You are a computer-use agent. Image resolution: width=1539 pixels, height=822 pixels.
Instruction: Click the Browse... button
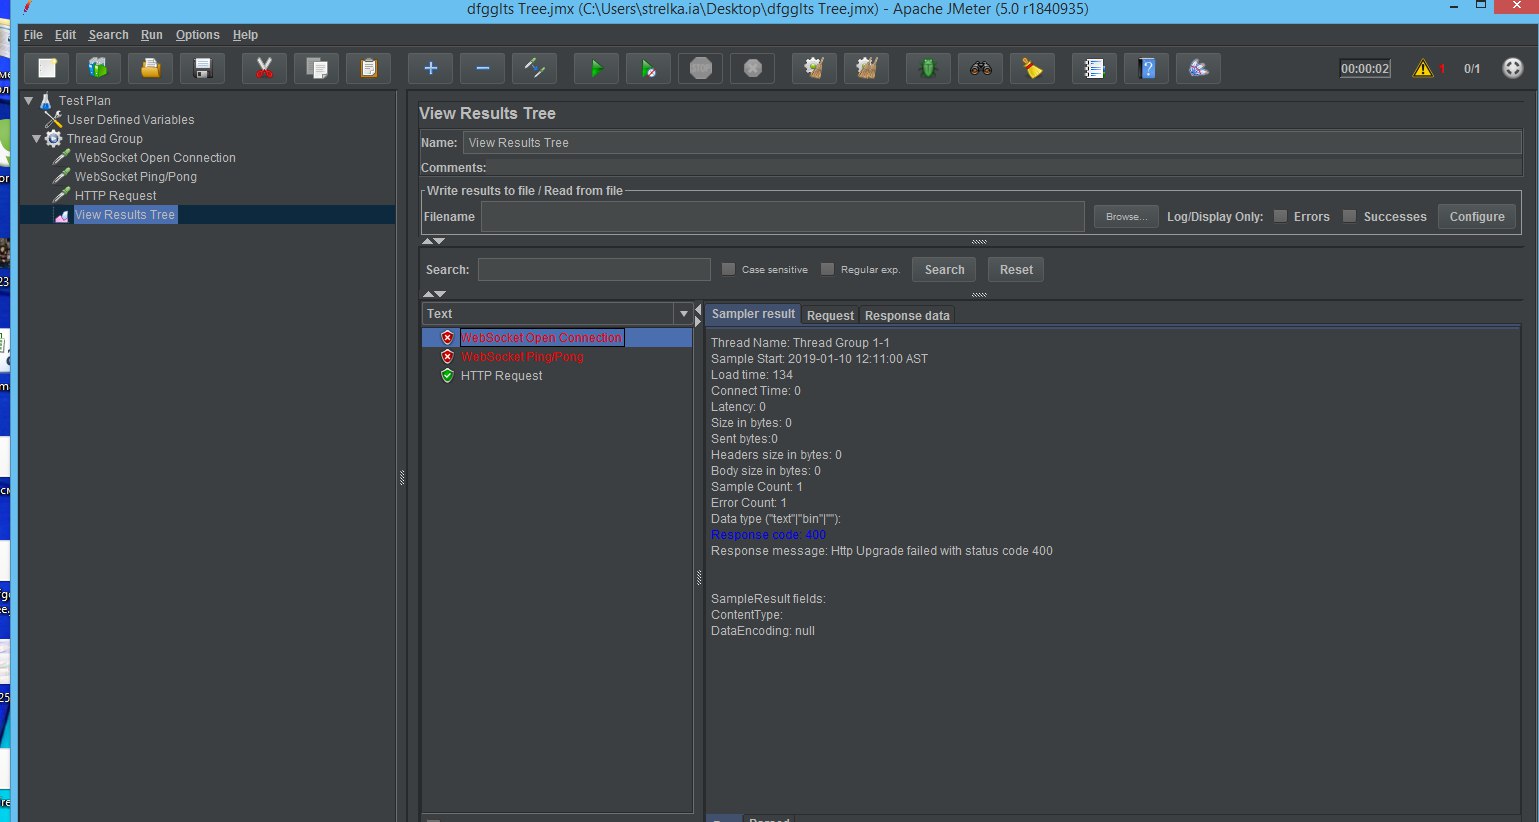(1126, 216)
